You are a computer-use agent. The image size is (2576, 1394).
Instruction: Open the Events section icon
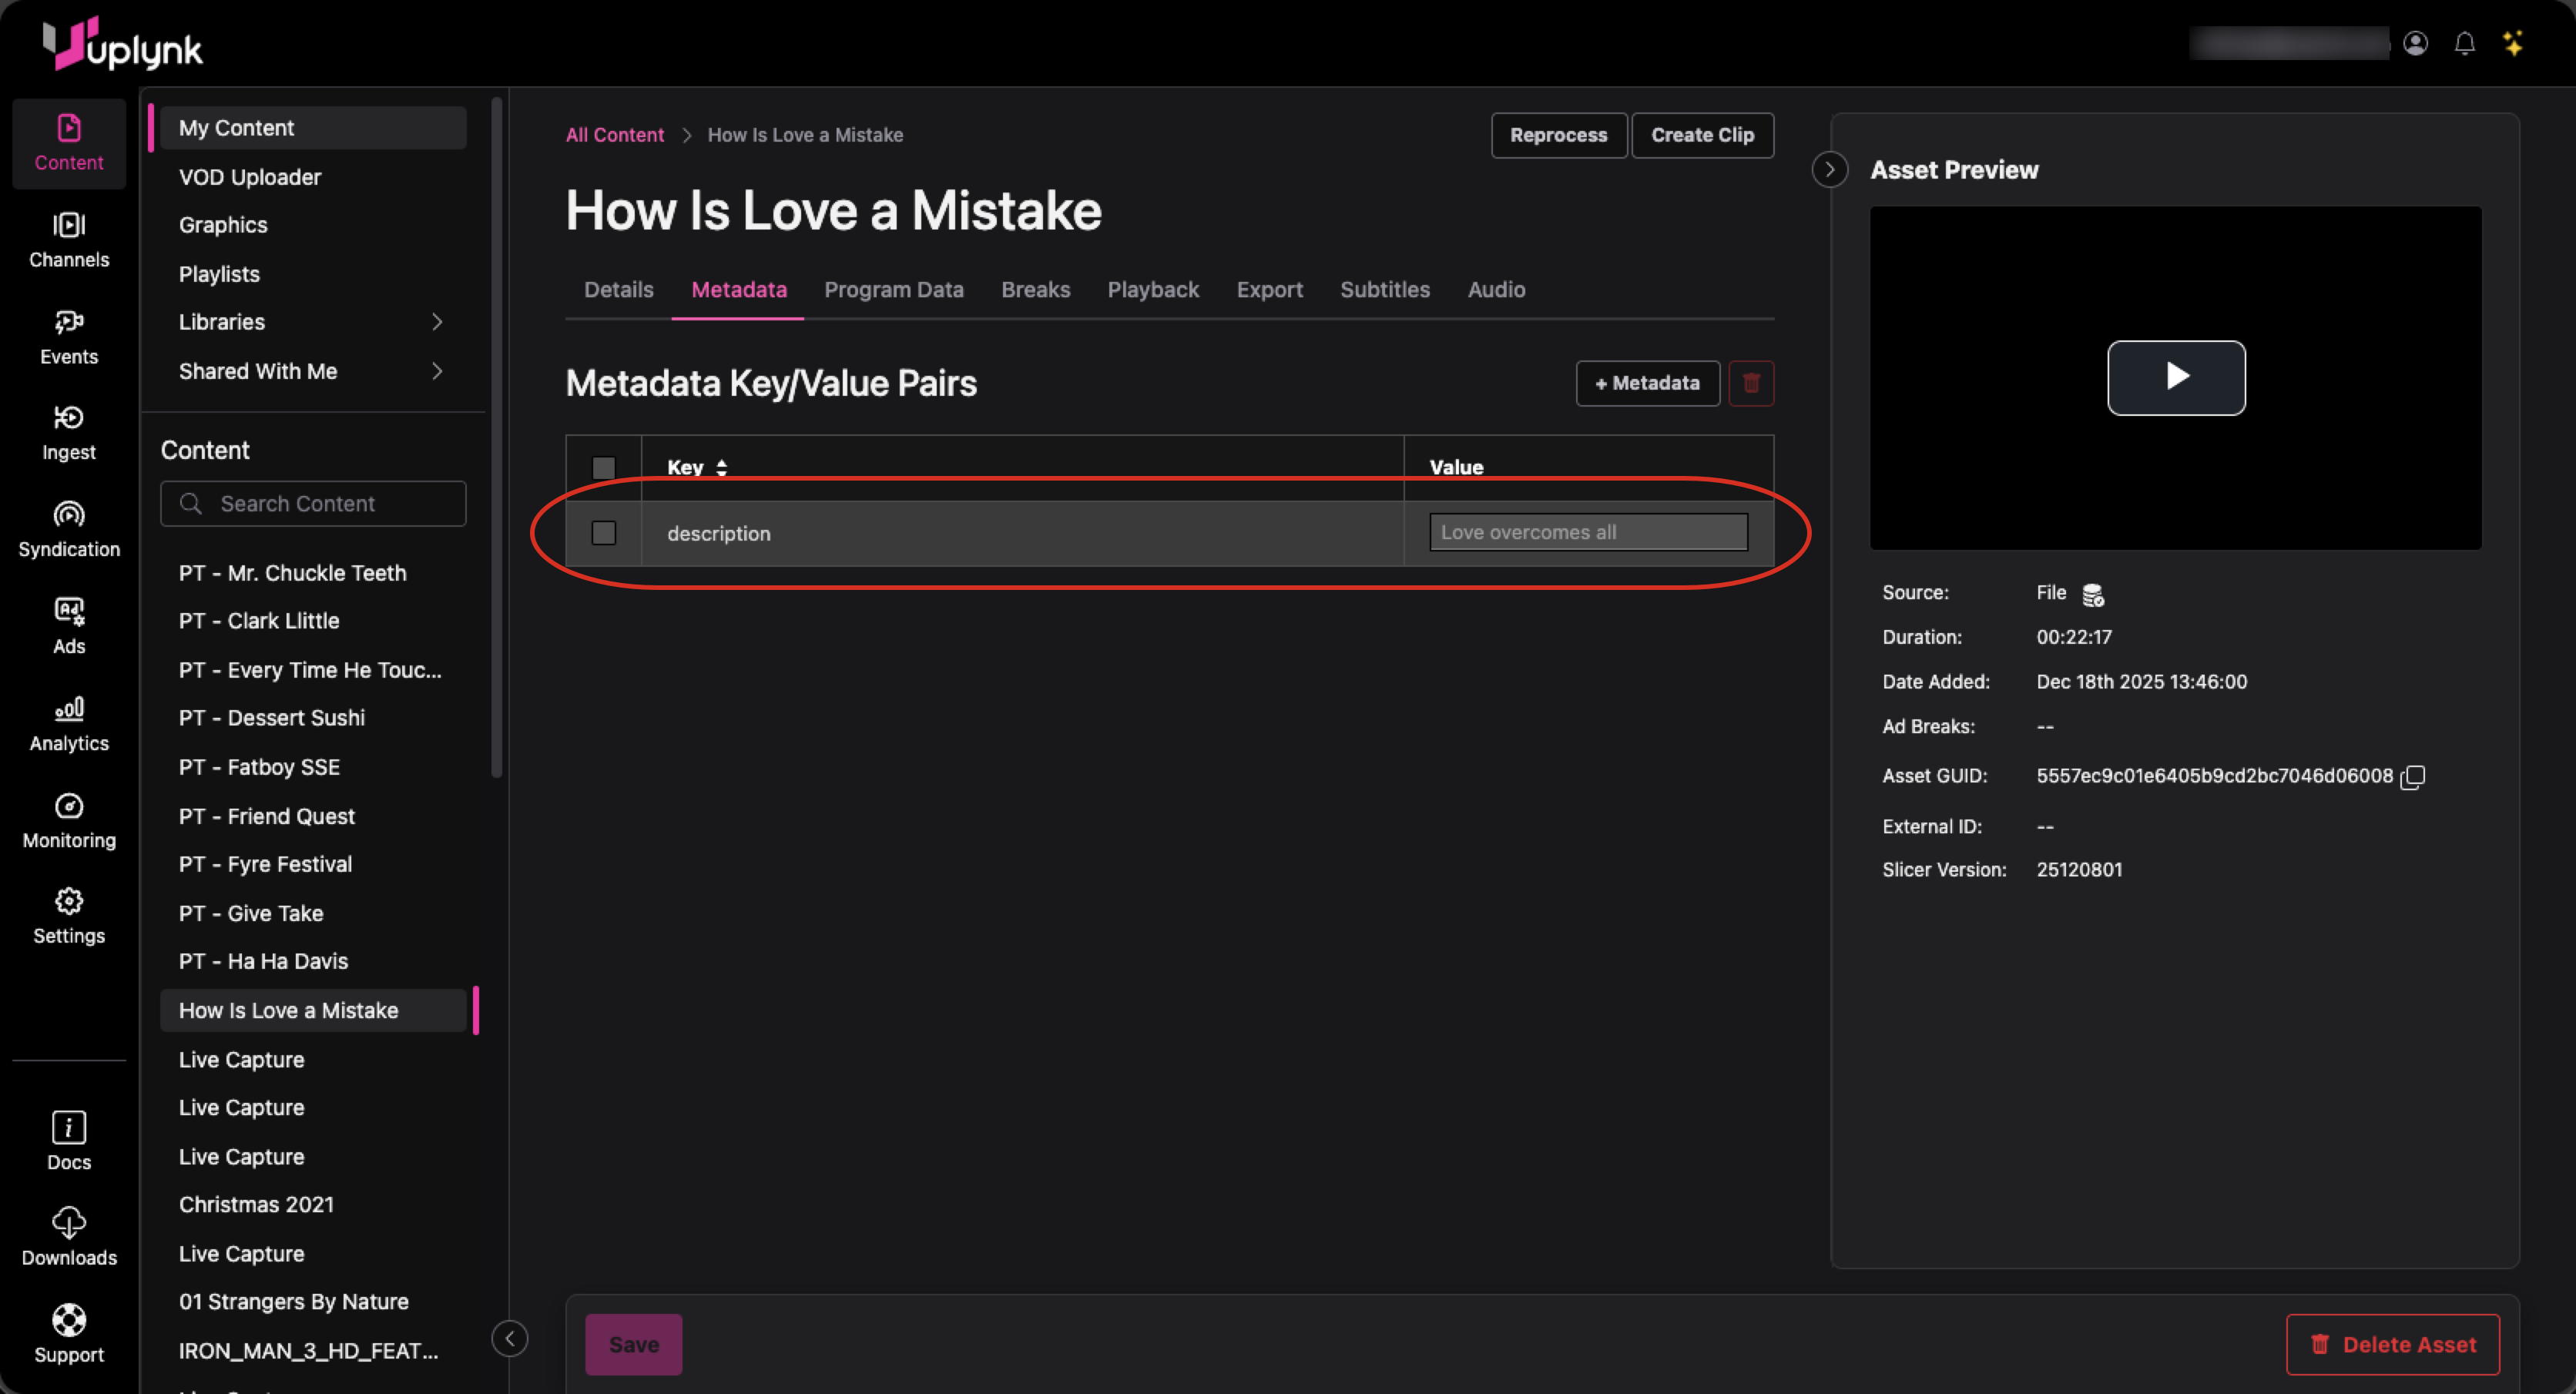tap(69, 322)
